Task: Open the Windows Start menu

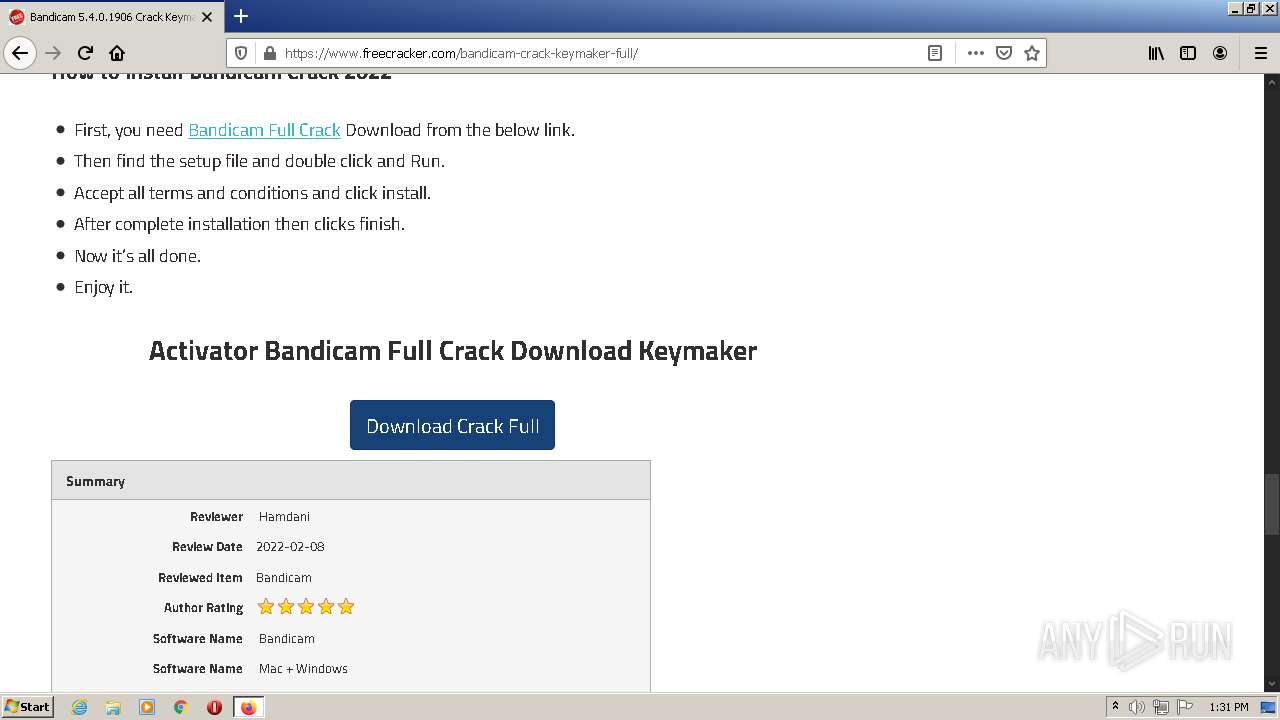Action: [x=28, y=707]
